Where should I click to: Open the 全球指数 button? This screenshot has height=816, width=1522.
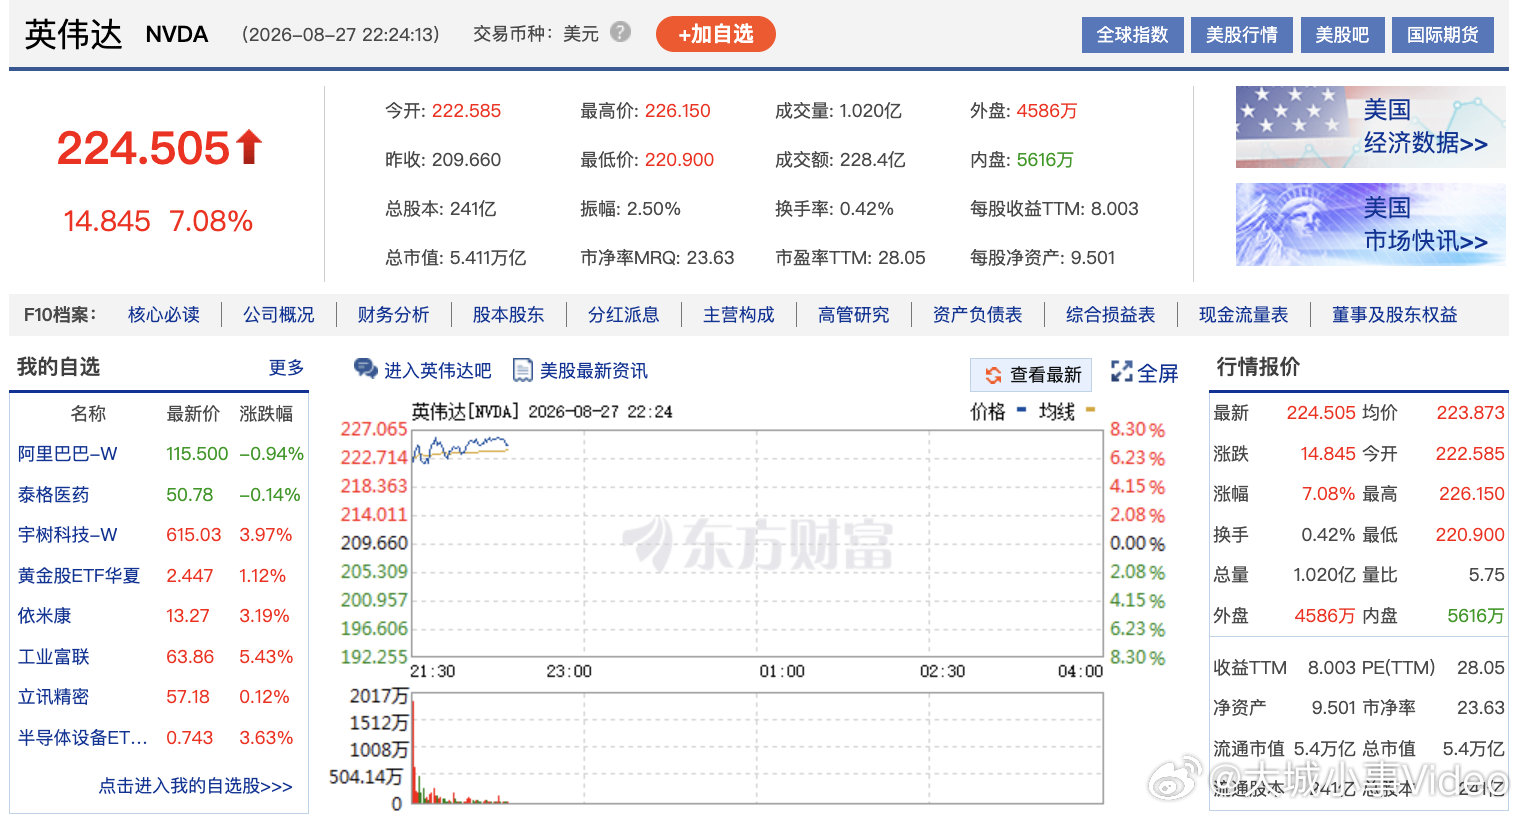1133,35
